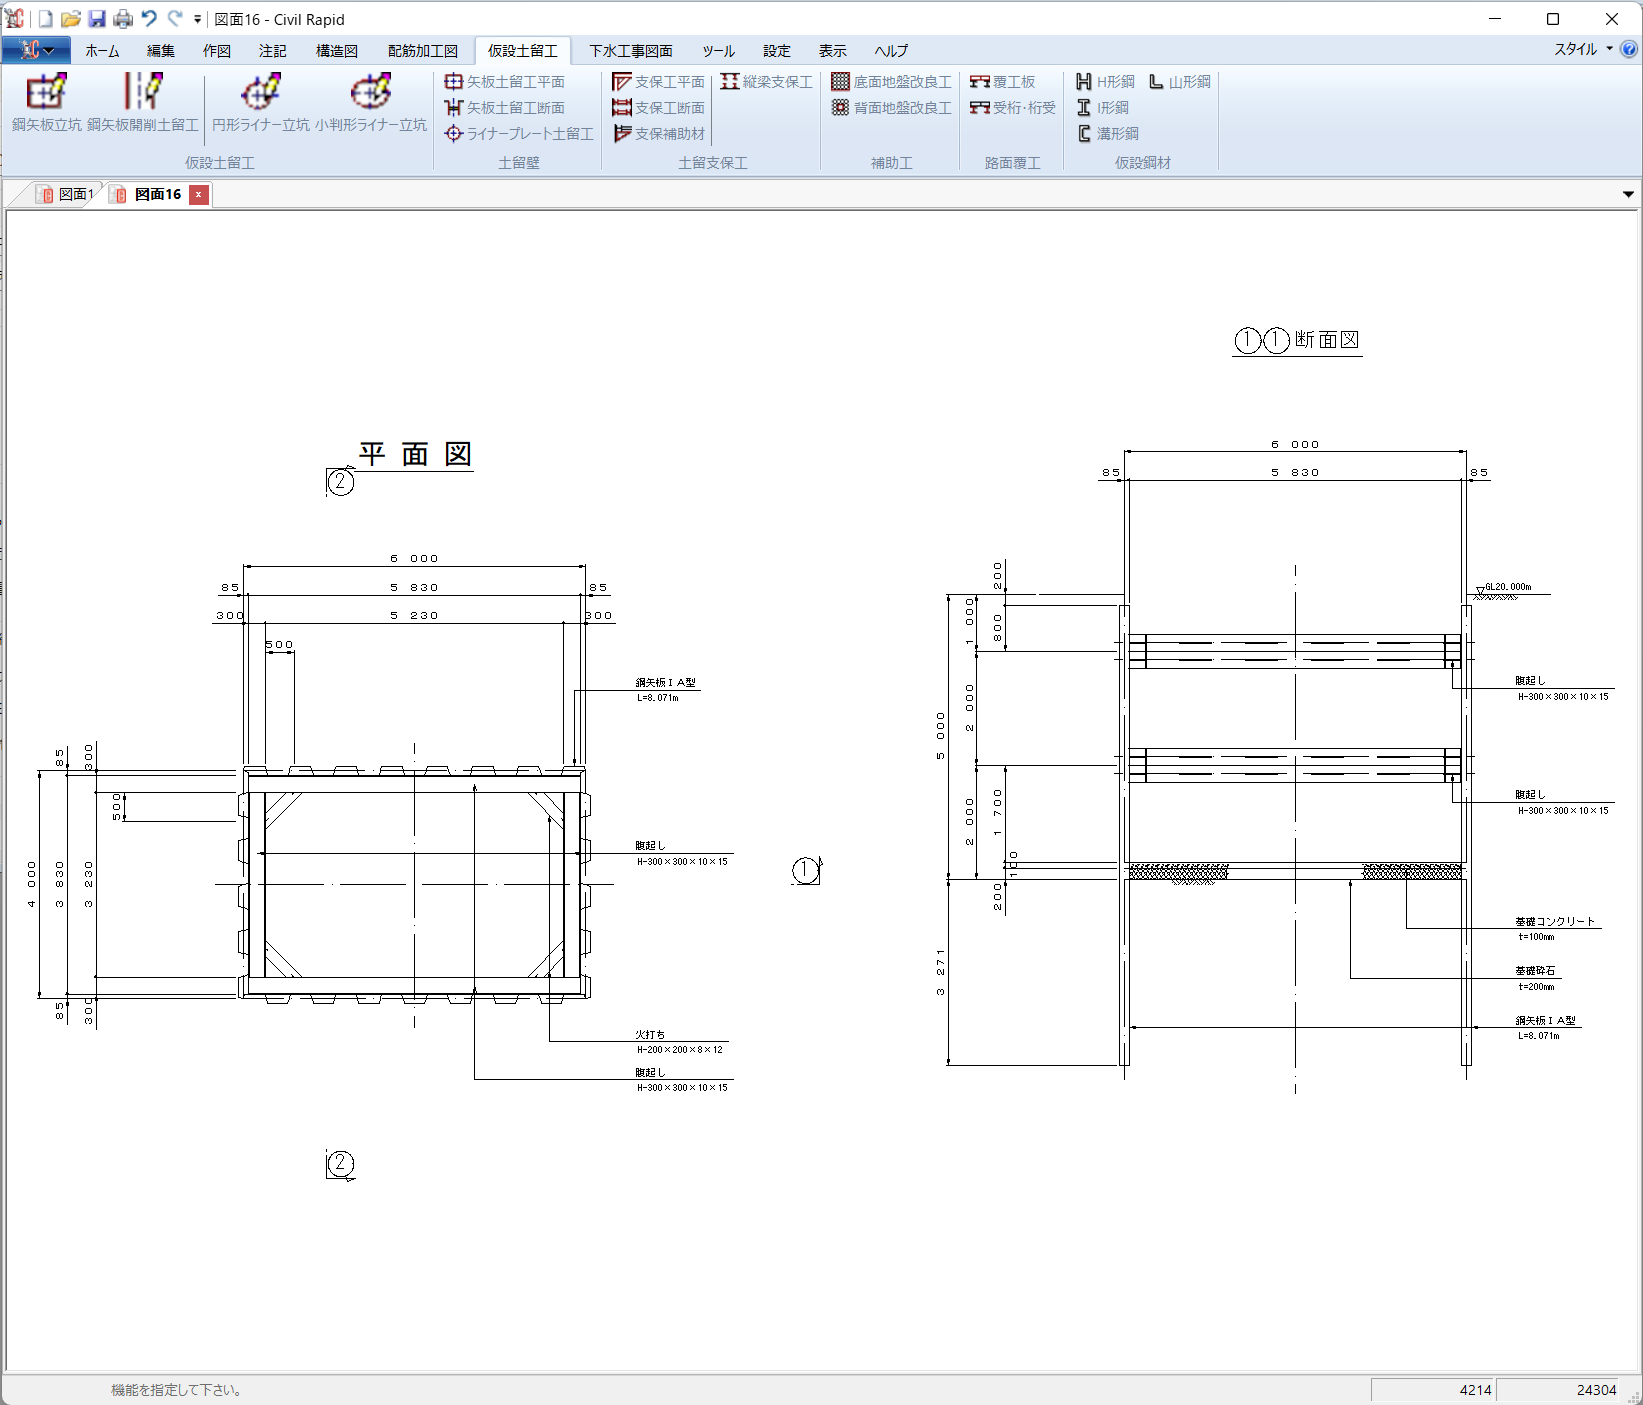The image size is (1643, 1405).
Task: Open the application menu button
Action: pos(36,50)
